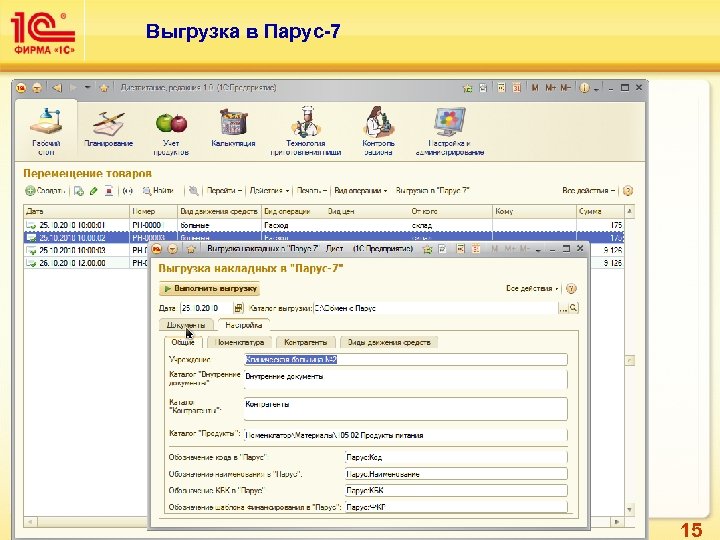Click info icon in main window title bar
The width and height of the screenshot is (720, 540).
click(584, 88)
